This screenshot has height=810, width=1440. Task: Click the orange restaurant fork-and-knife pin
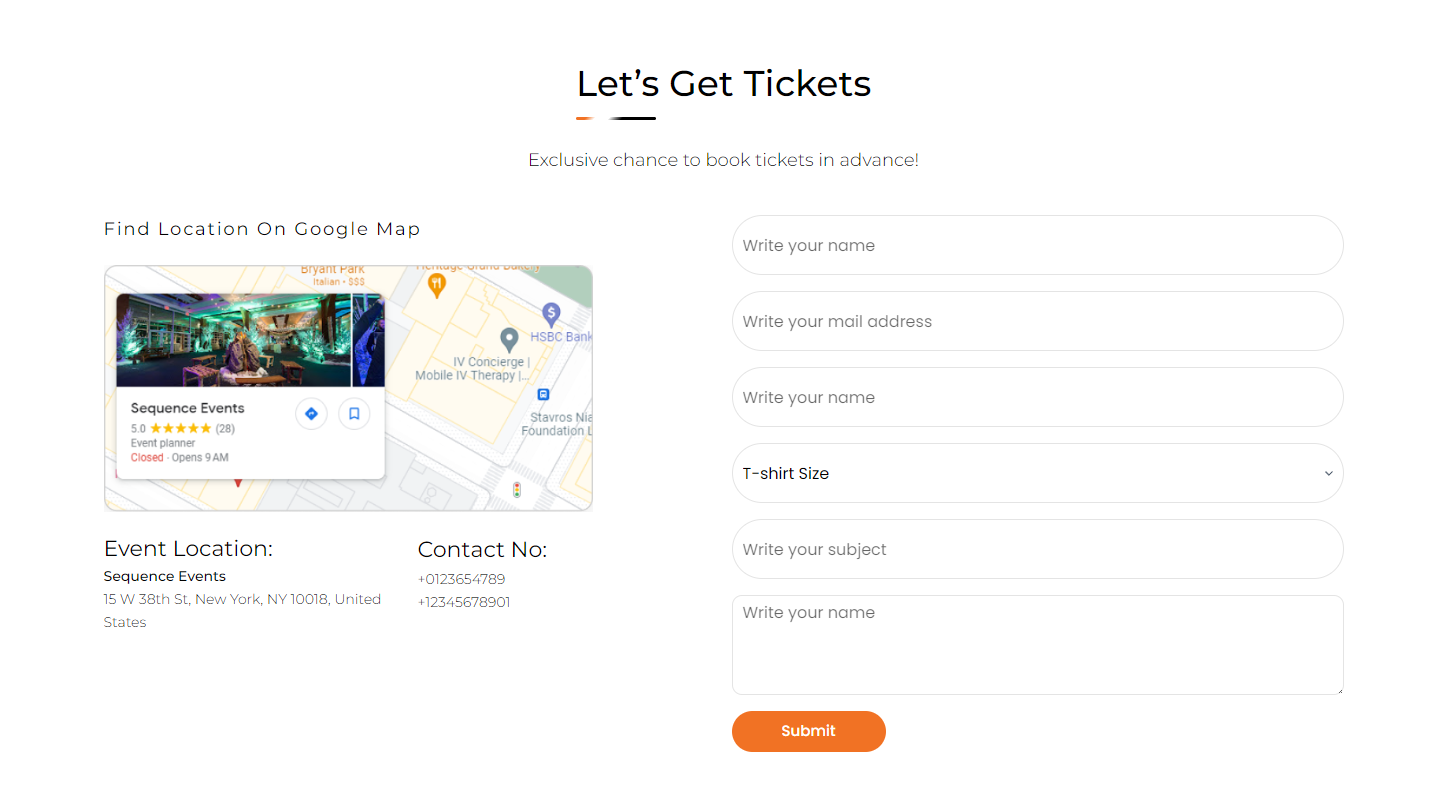click(x=436, y=285)
